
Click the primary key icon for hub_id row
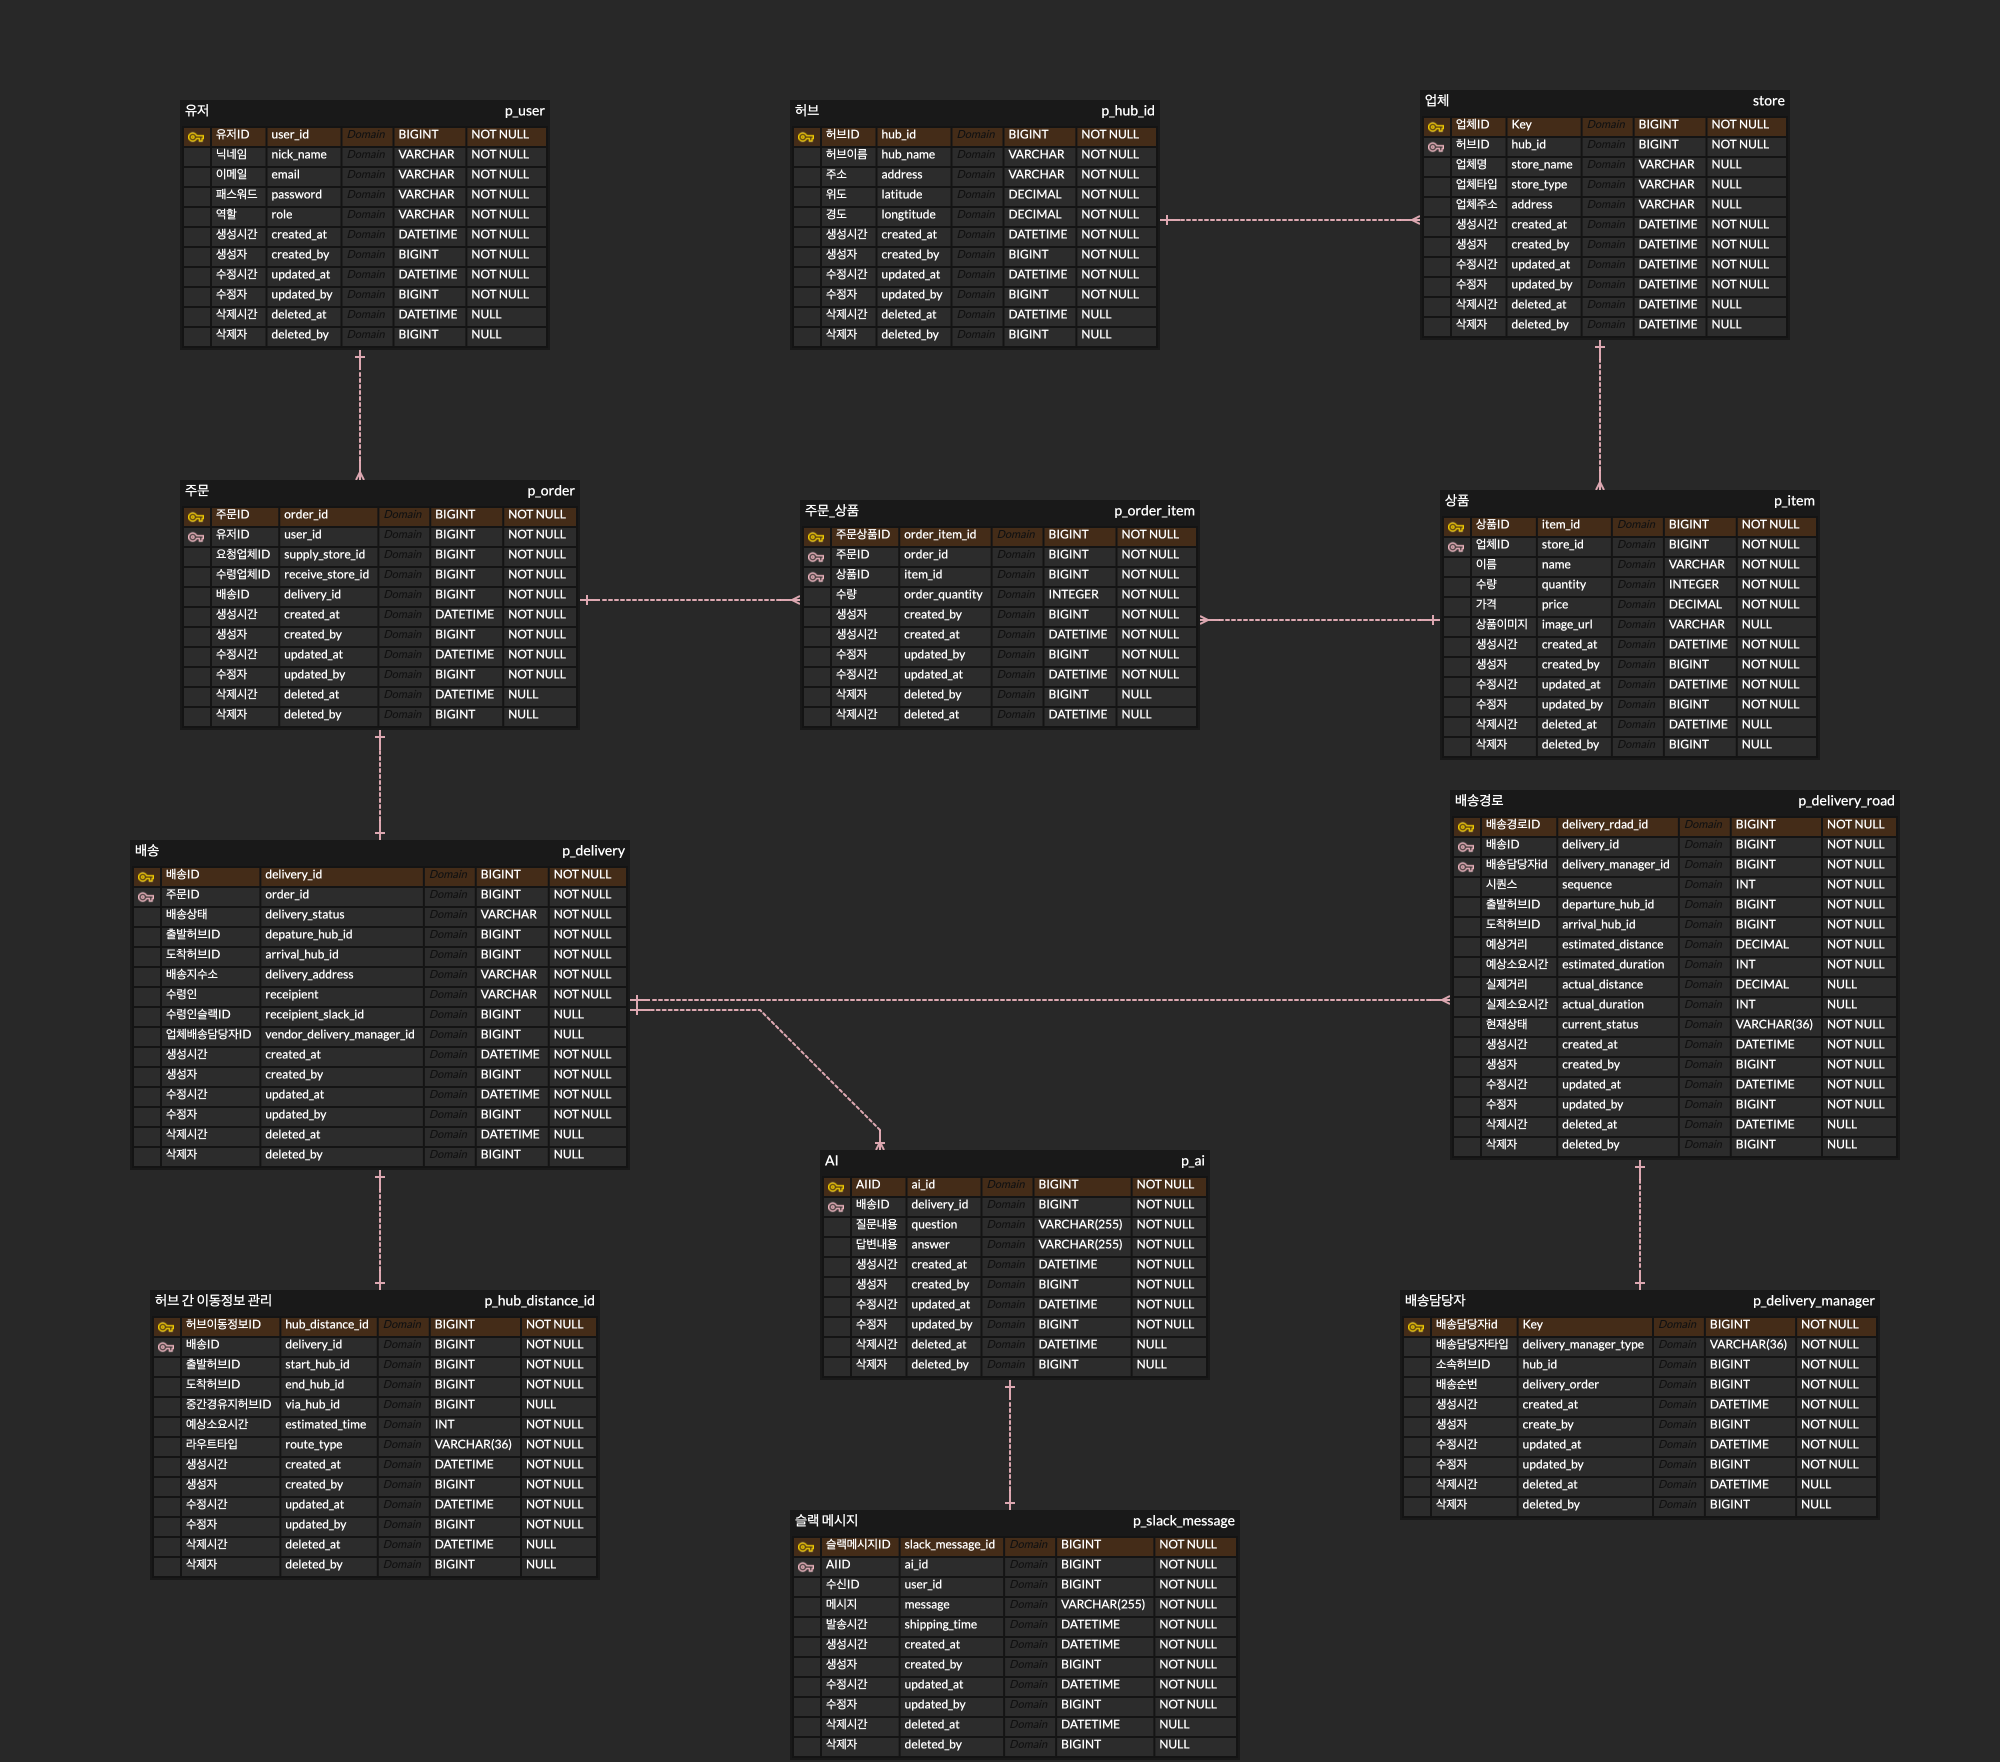(x=806, y=136)
